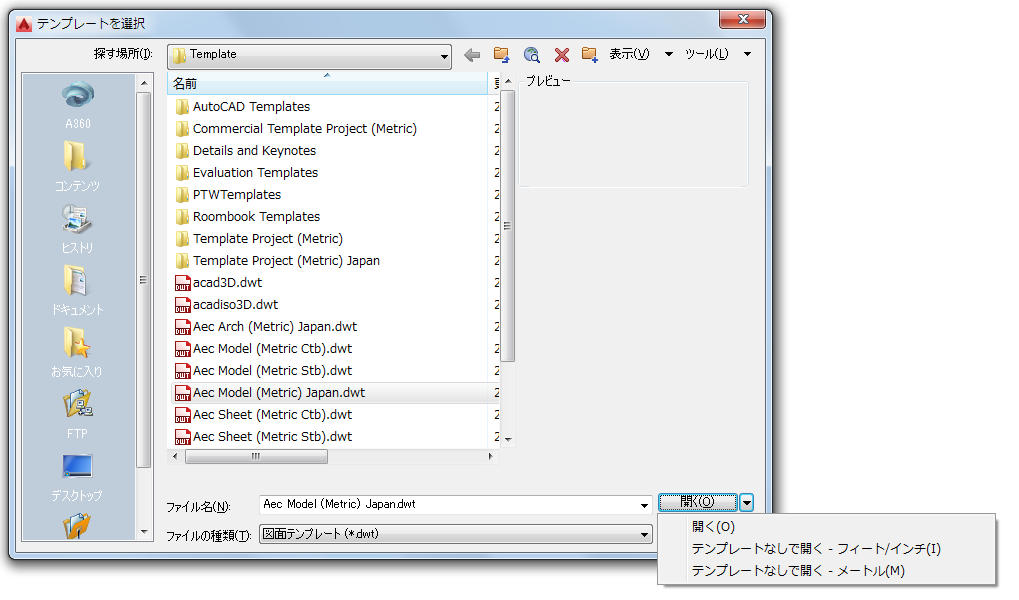Choose テンプレートなしで開く - フィート/インチ(I)
The width and height of the screenshot is (1019, 600).
816,549
